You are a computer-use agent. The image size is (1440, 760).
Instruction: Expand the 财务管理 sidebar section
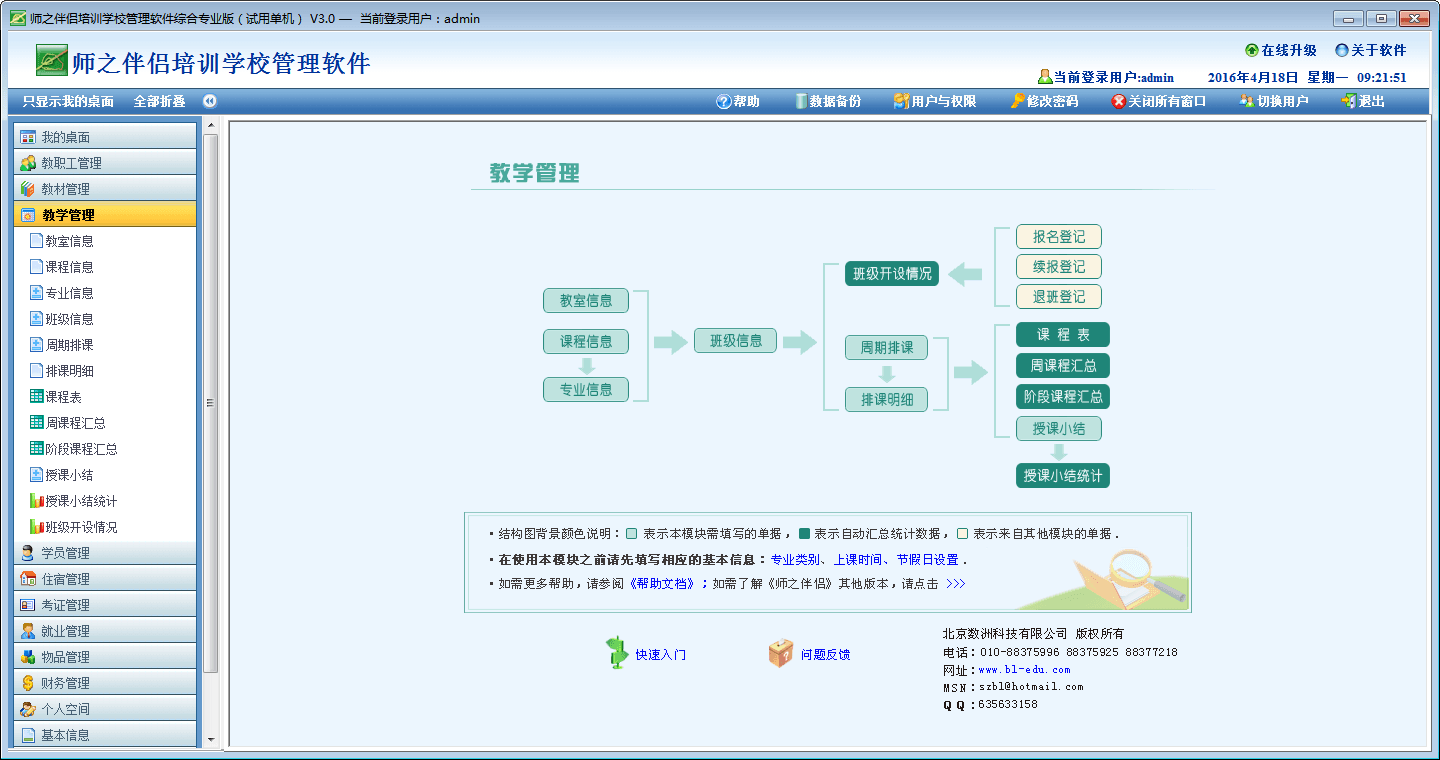(105, 683)
